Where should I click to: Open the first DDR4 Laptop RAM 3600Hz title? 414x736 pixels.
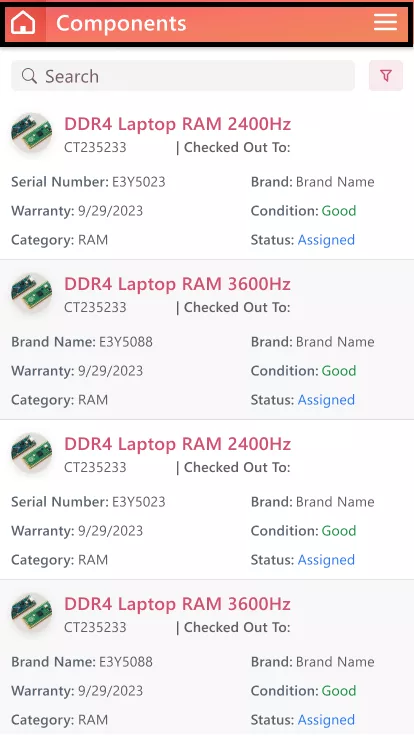(x=177, y=284)
